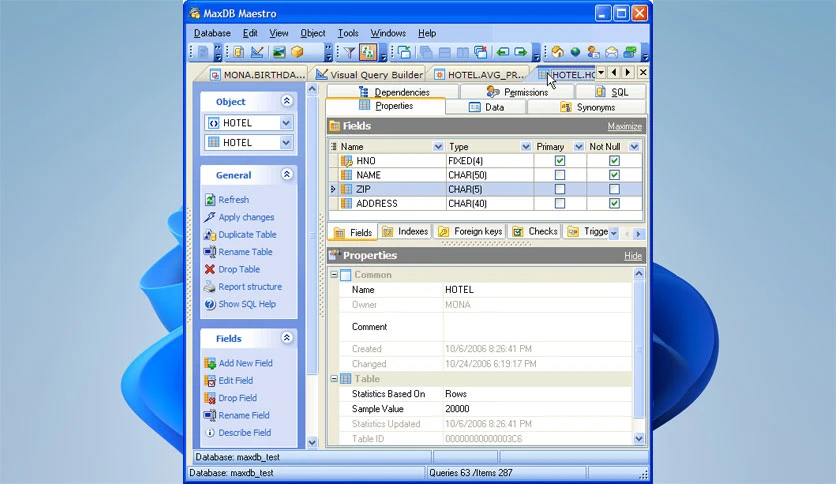836x484 pixels.
Task: Toggle Not Null checkbox for ADDRESS field
Action: pyautogui.click(x=614, y=203)
